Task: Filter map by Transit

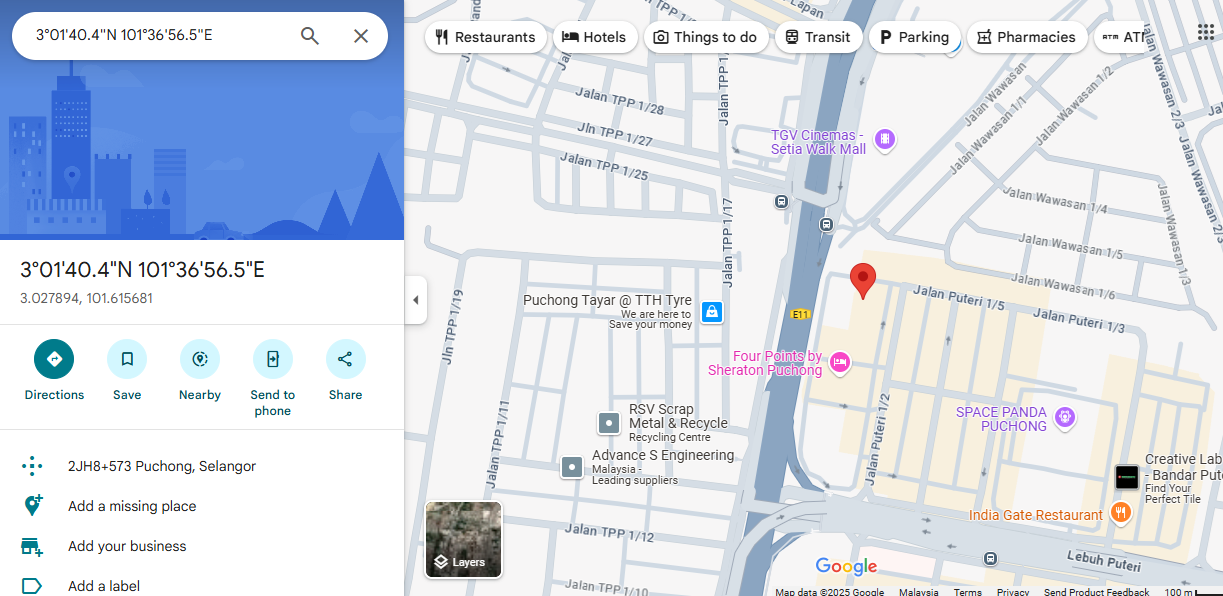Action: (817, 37)
